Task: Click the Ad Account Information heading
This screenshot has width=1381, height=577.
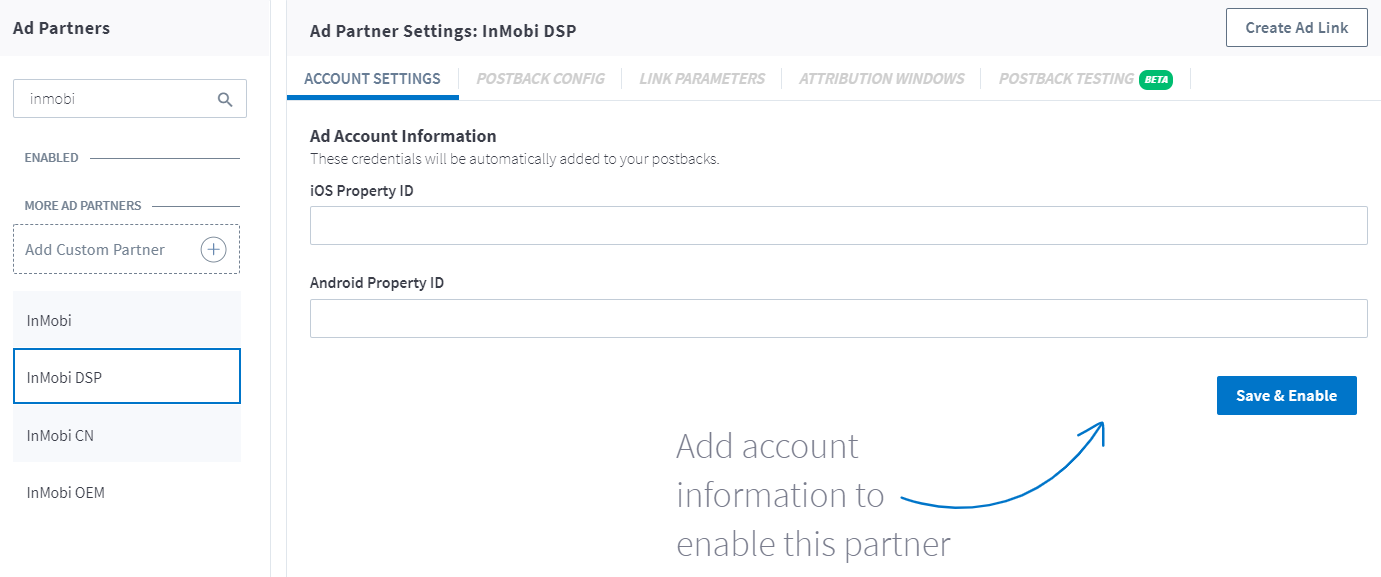Action: coord(403,136)
